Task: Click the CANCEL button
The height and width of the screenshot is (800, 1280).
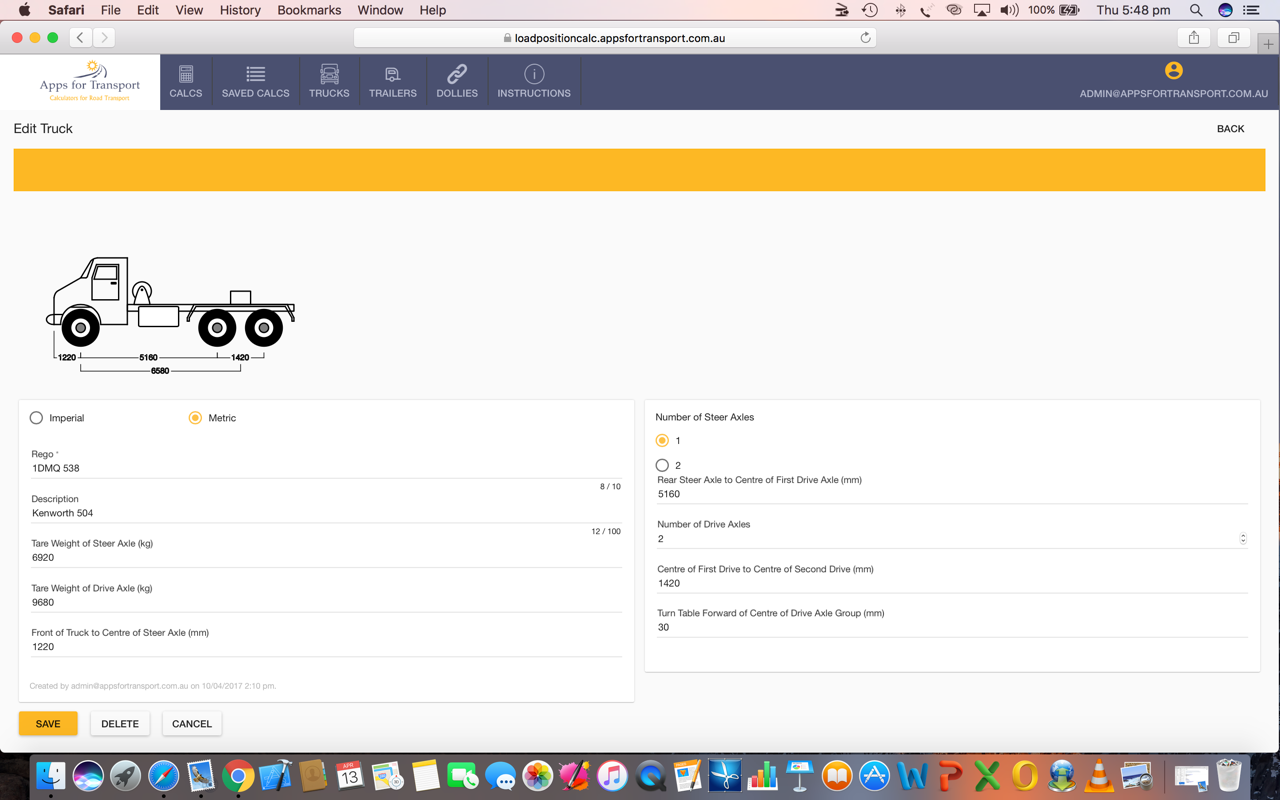Action: click(192, 724)
